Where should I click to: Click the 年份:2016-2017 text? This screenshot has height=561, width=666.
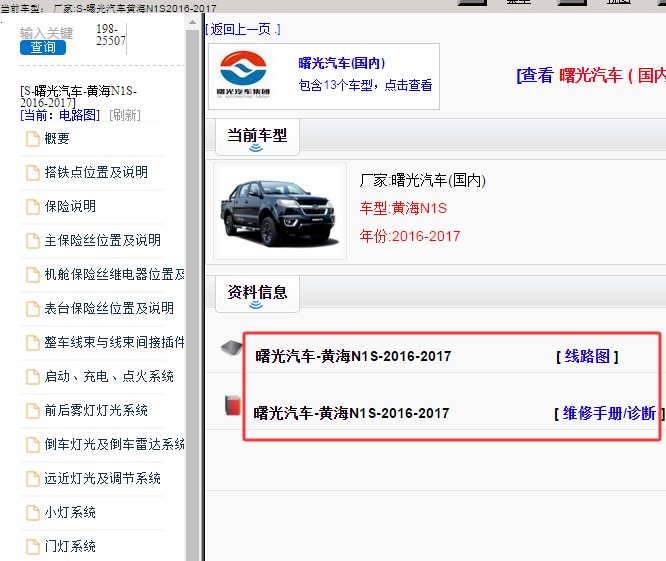point(410,236)
